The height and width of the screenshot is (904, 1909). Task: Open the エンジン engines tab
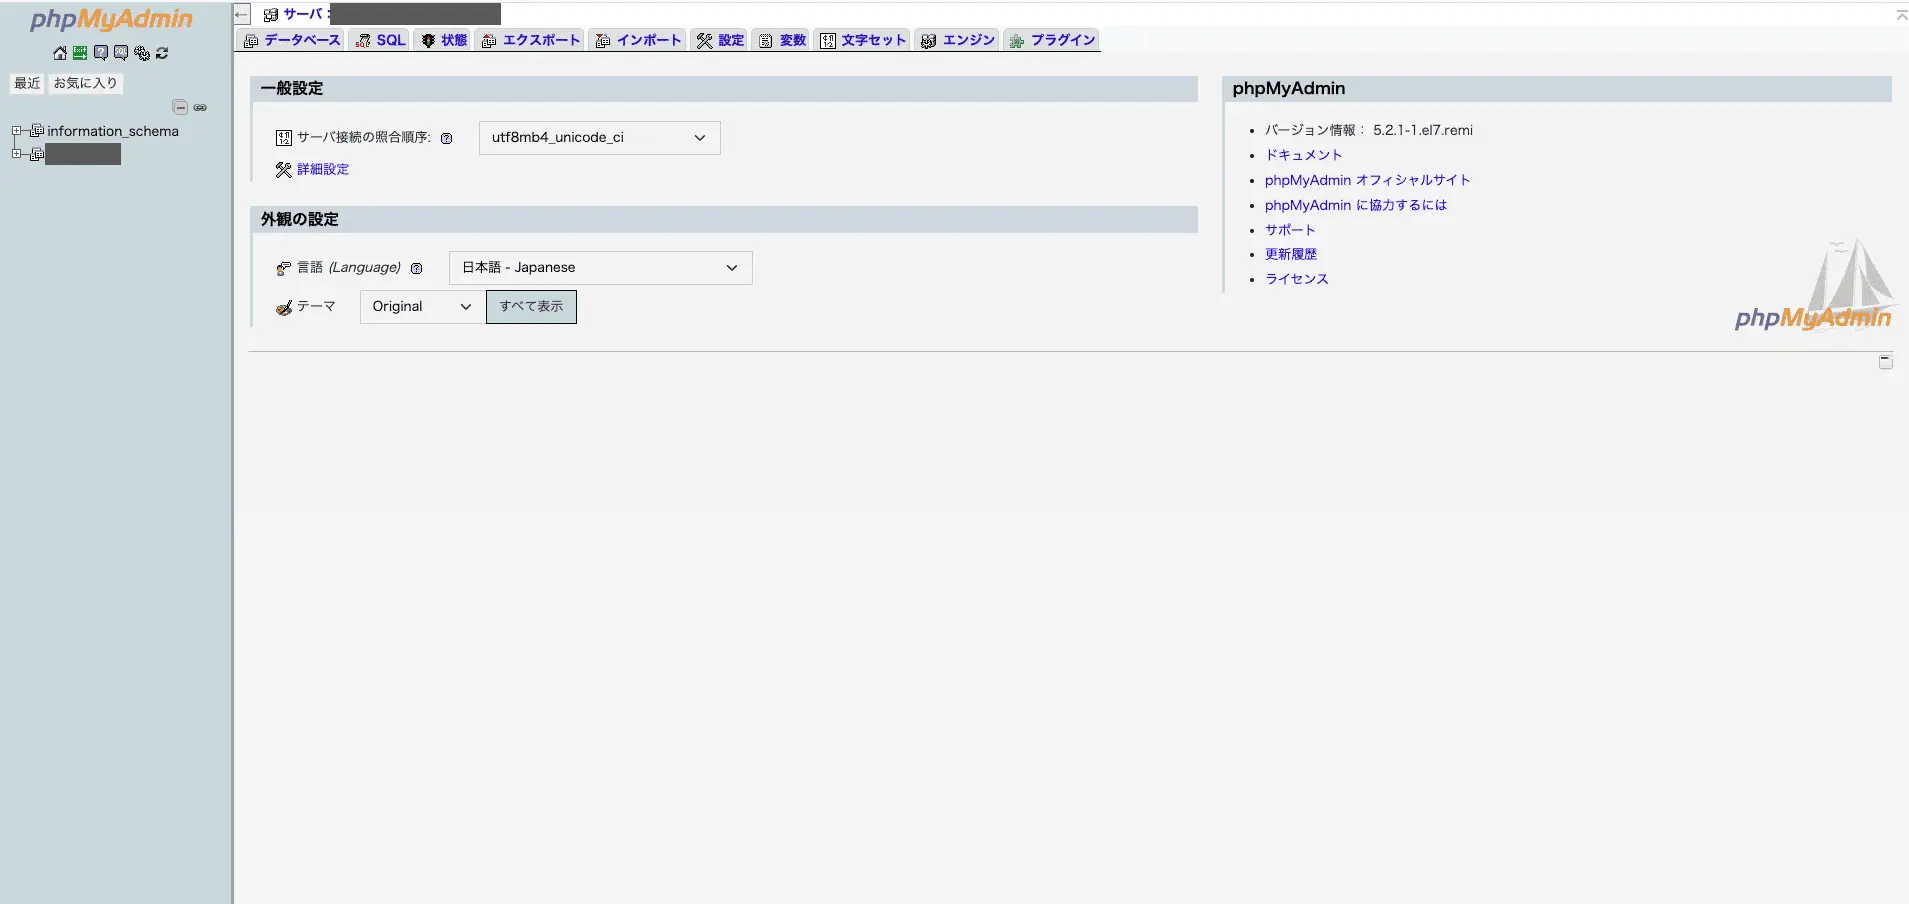pyautogui.click(x=958, y=40)
